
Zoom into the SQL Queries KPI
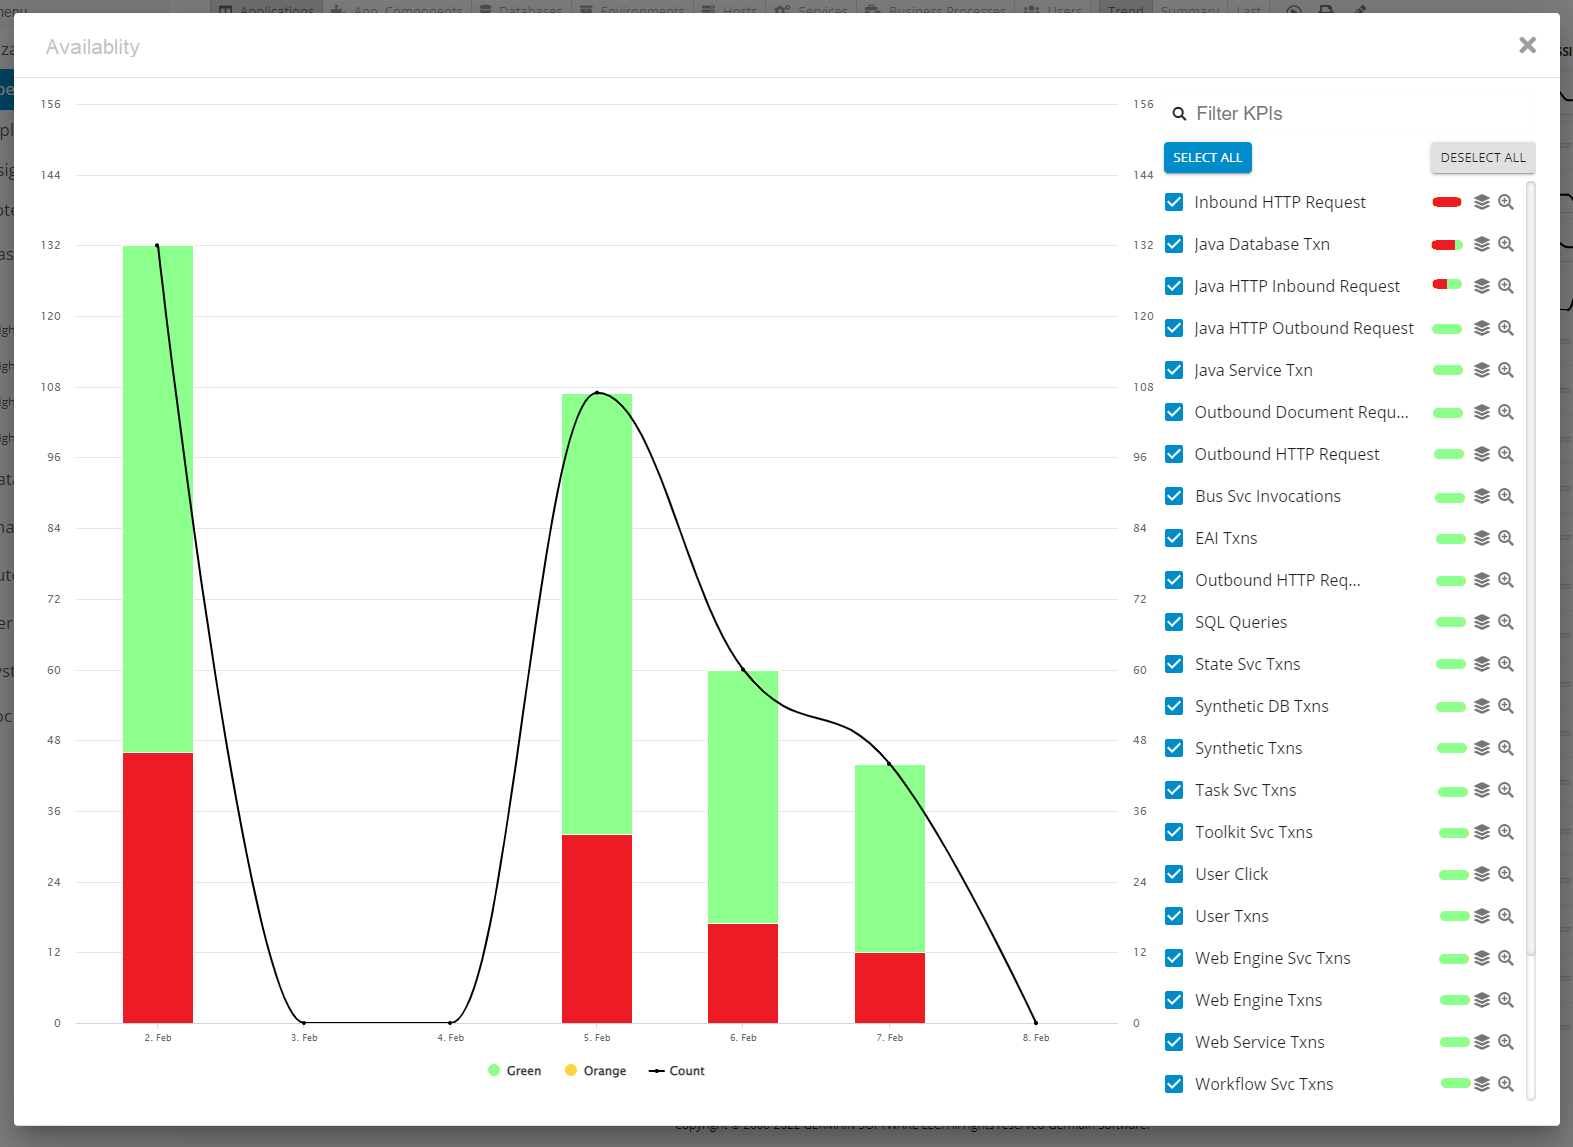(x=1505, y=622)
